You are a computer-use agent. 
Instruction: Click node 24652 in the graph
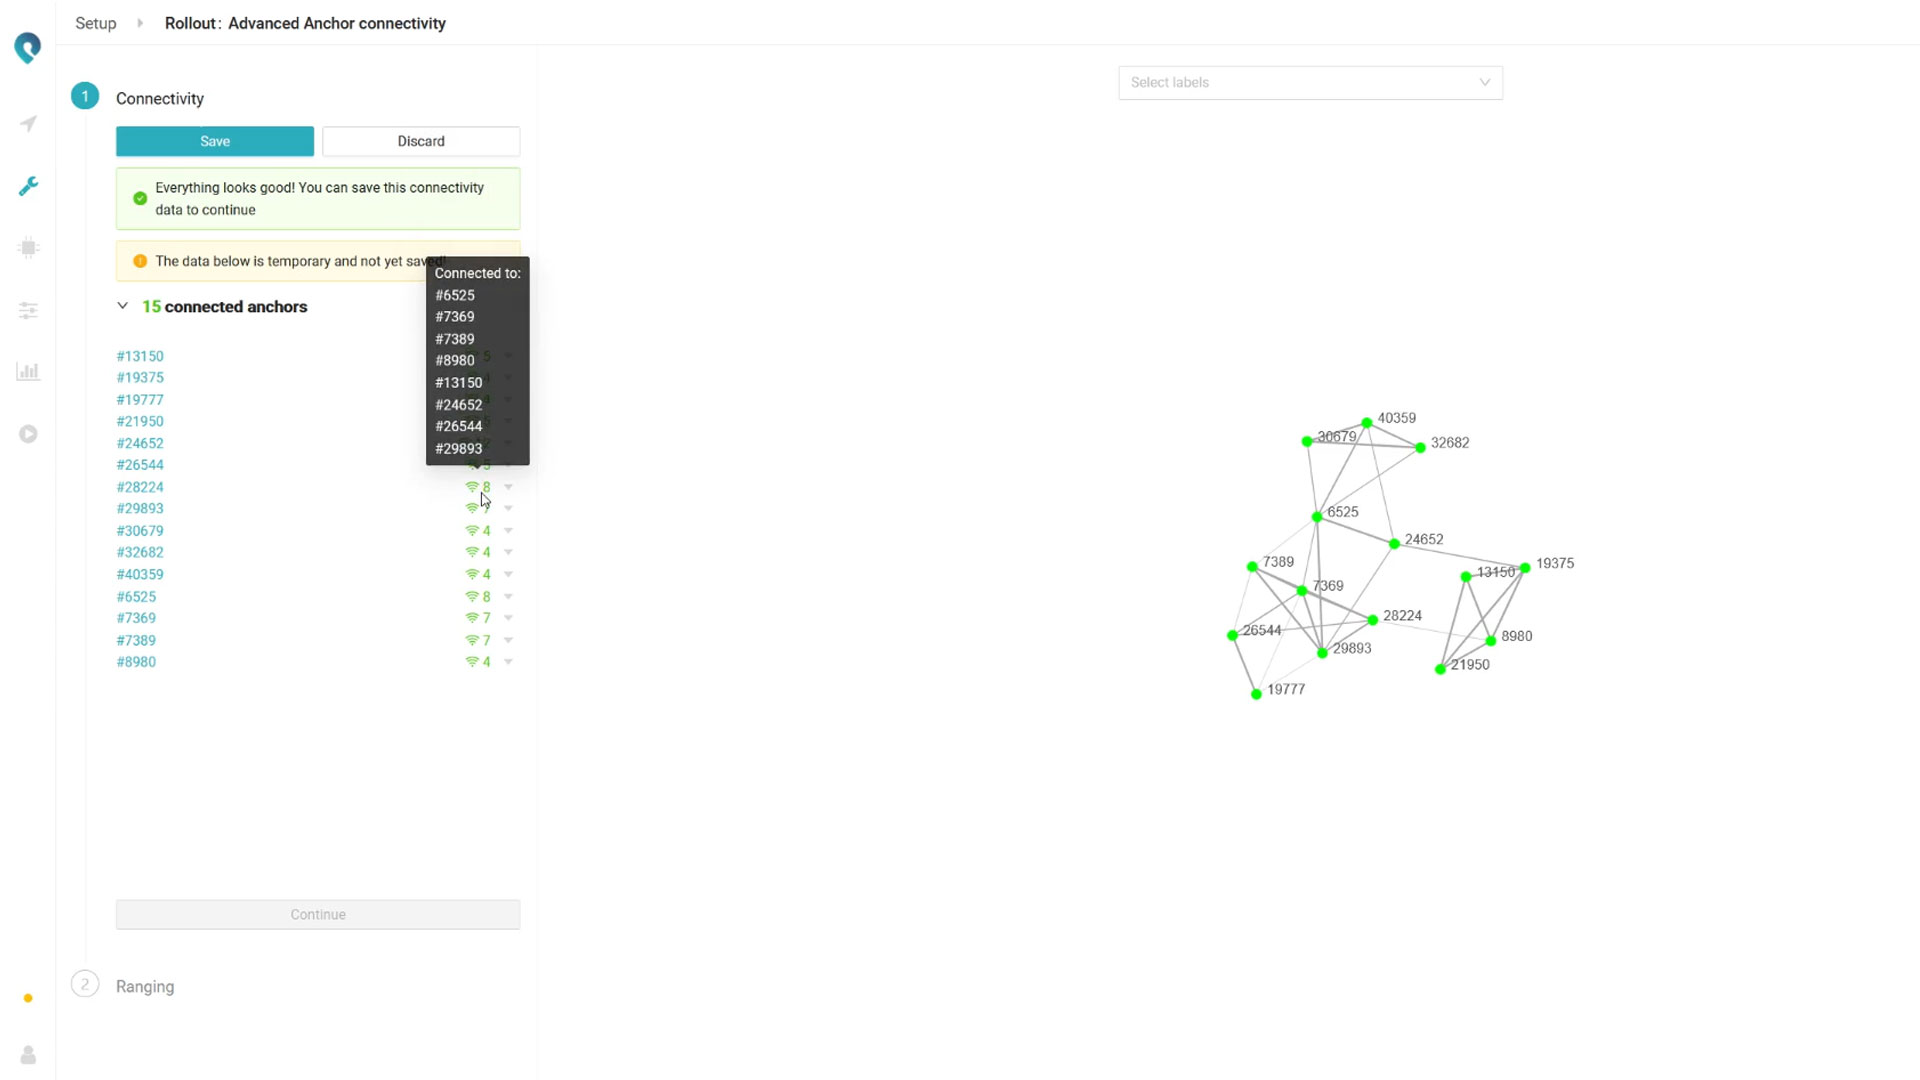pos(1394,544)
